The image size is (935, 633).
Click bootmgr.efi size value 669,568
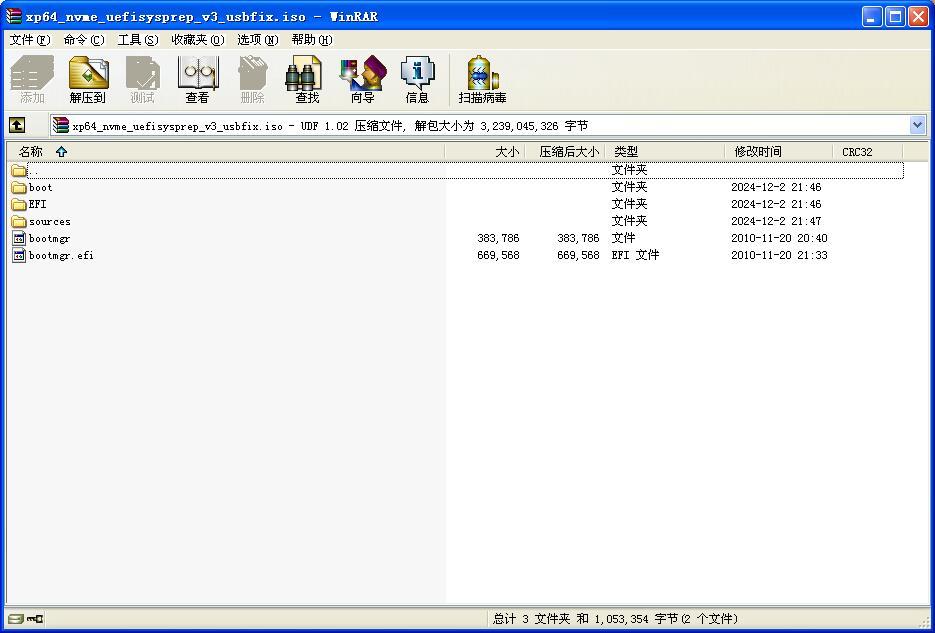coord(499,255)
